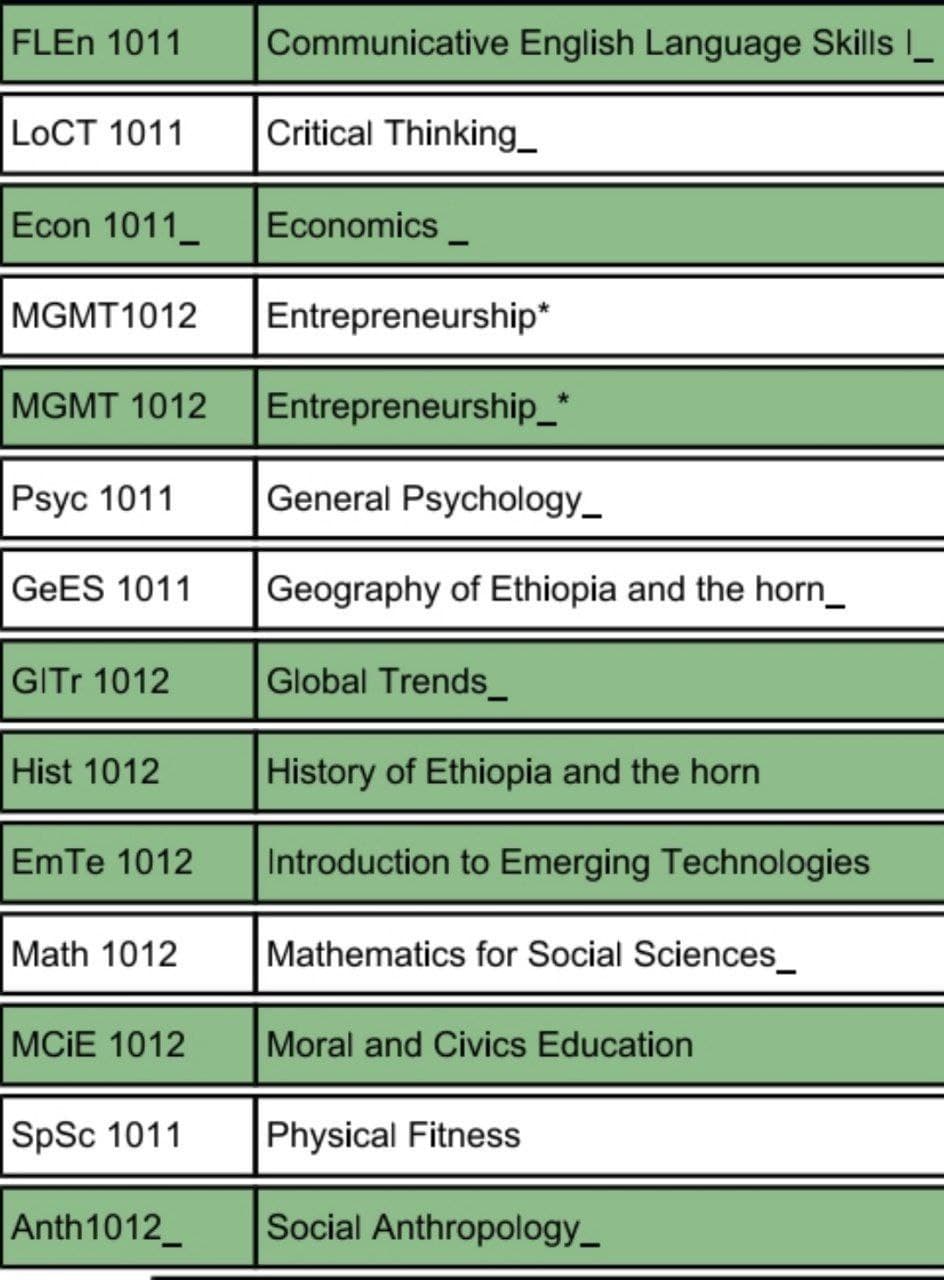Select Geography of Ethiopia and the horn
The width and height of the screenshot is (944, 1280).
(x=556, y=590)
